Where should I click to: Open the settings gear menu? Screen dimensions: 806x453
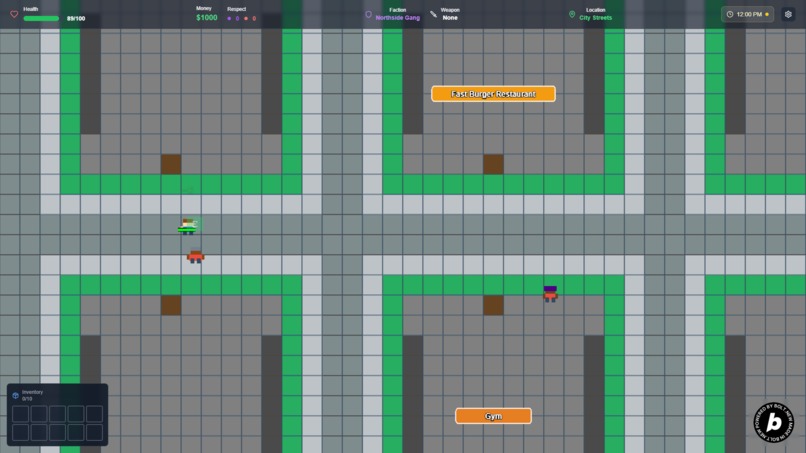(788, 14)
